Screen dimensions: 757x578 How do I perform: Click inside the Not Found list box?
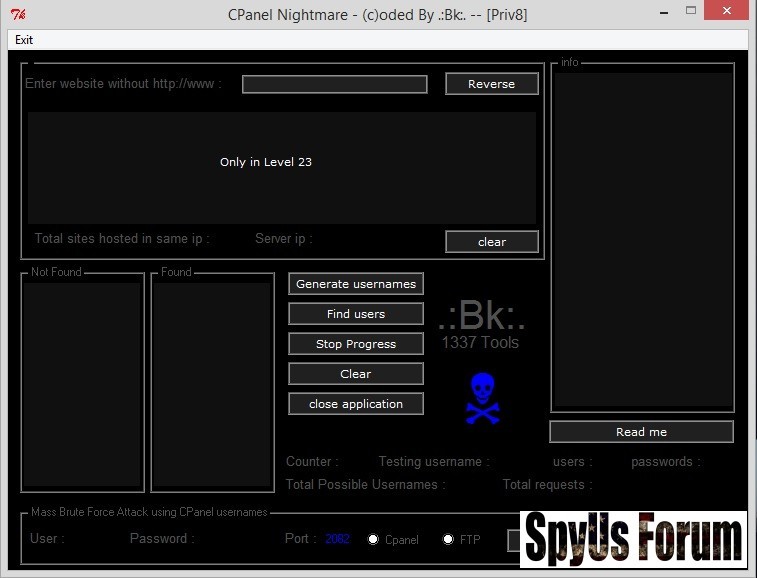click(83, 385)
